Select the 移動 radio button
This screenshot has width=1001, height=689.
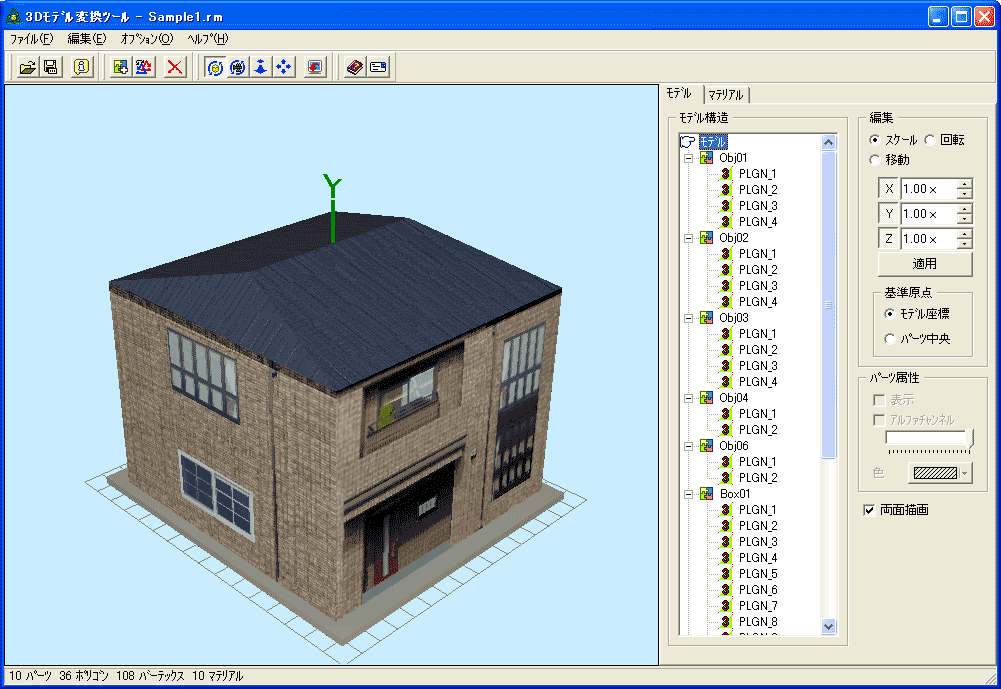click(x=875, y=160)
